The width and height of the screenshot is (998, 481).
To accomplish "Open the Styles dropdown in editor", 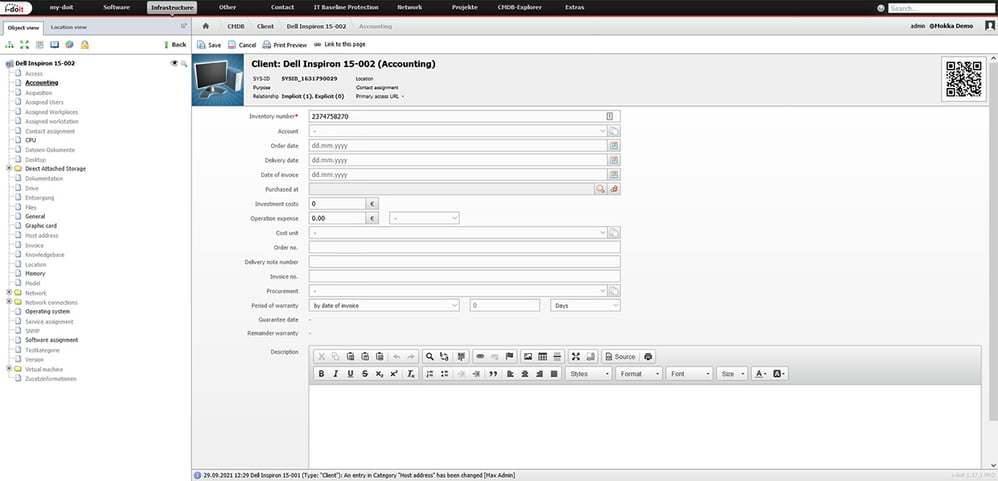I will coord(589,374).
